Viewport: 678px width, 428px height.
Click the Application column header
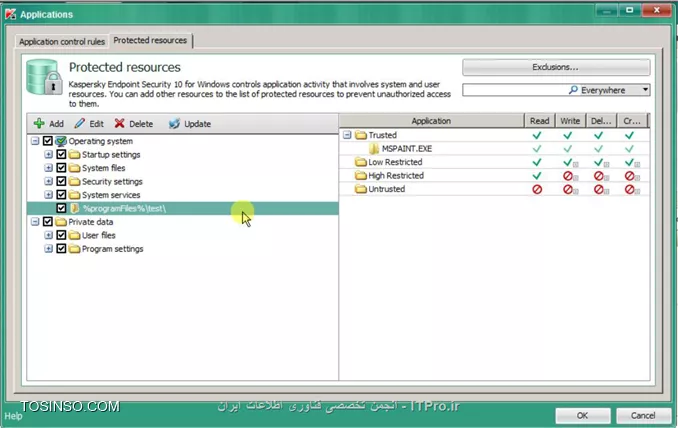click(x=431, y=121)
